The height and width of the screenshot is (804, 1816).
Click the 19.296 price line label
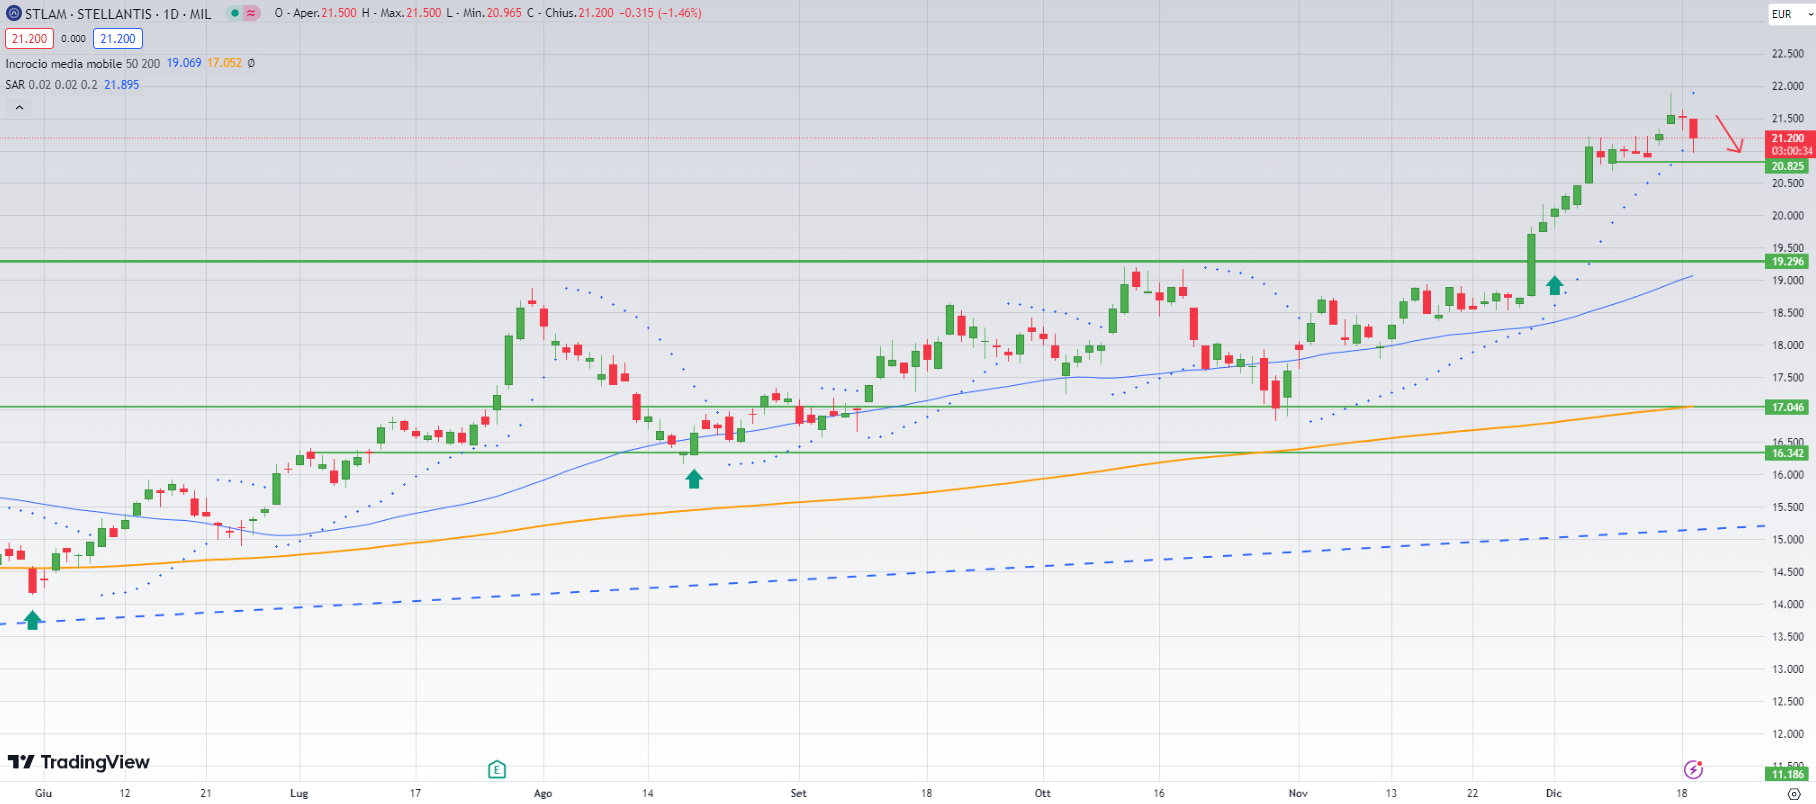(1788, 262)
